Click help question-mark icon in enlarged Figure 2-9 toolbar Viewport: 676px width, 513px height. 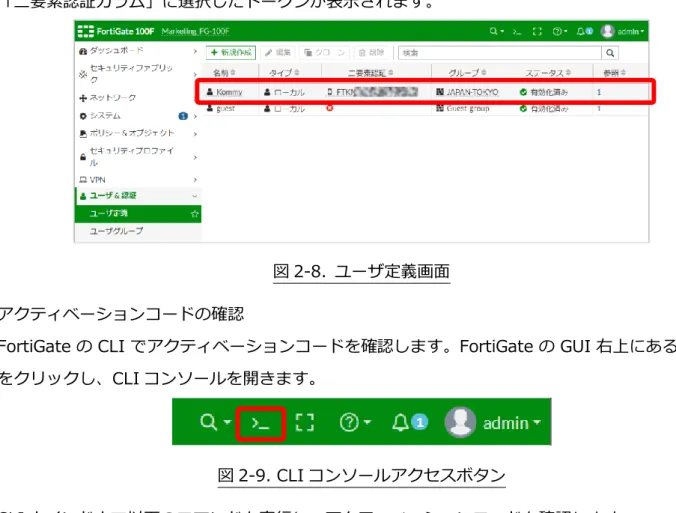point(349,422)
